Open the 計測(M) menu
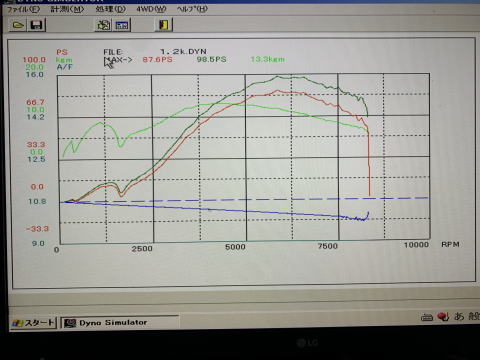 pos(67,9)
